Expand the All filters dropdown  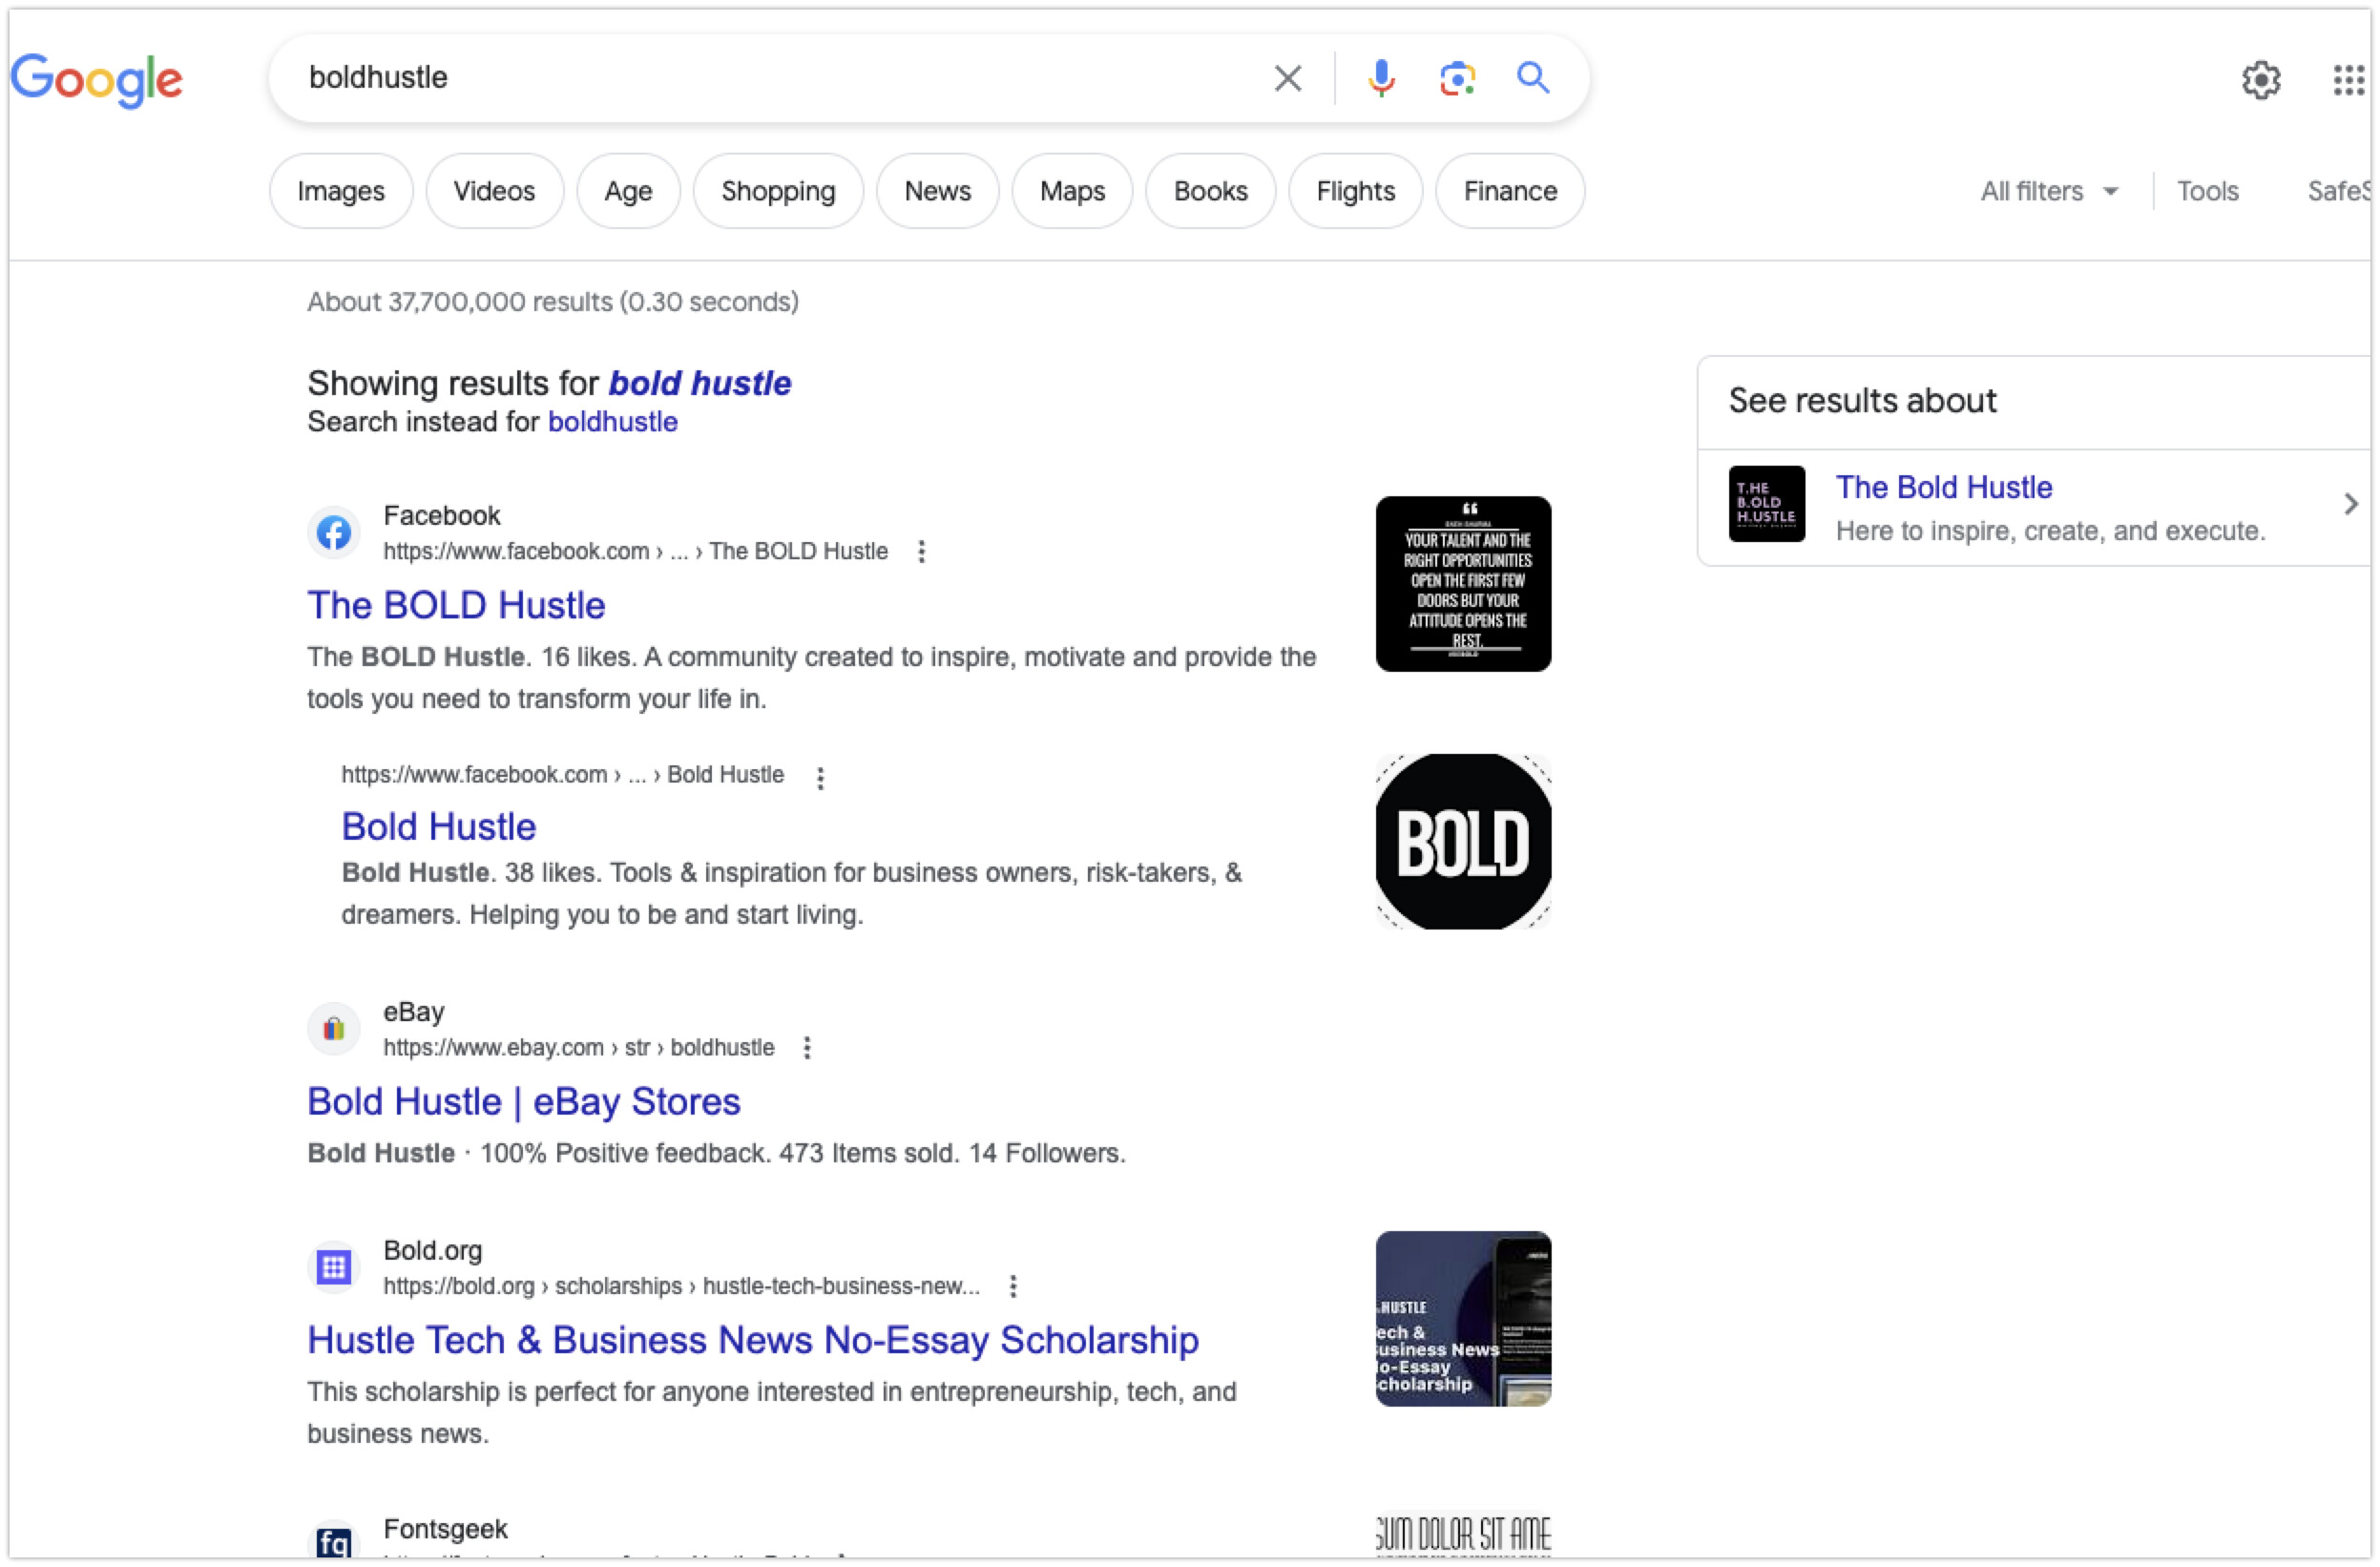(x=2048, y=191)
